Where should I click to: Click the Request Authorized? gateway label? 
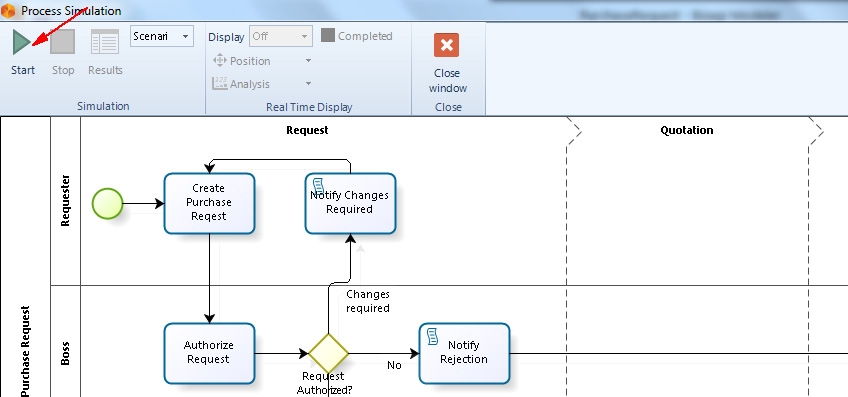[324, 383]
